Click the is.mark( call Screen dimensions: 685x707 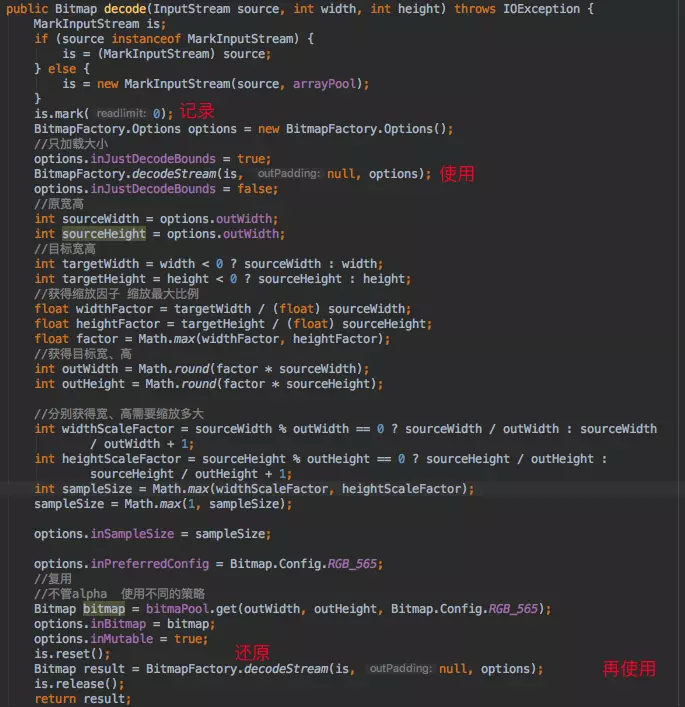62,114
